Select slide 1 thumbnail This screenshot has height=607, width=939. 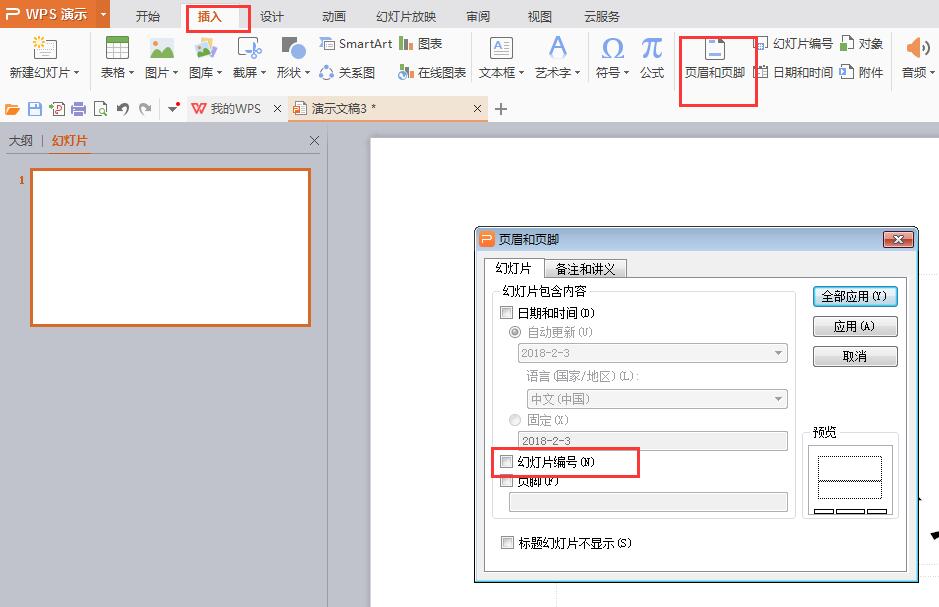171,247
